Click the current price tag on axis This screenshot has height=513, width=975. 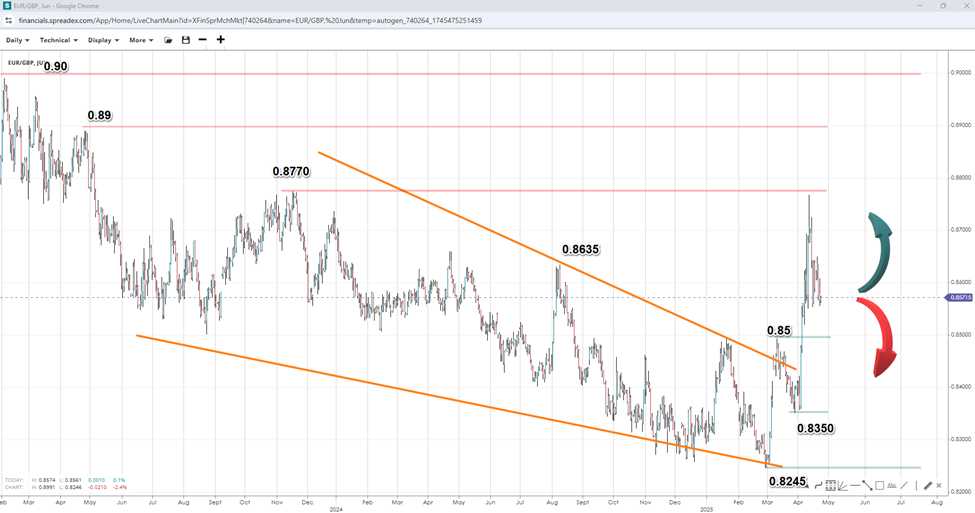pyautogui.click(x=957, y=298)
